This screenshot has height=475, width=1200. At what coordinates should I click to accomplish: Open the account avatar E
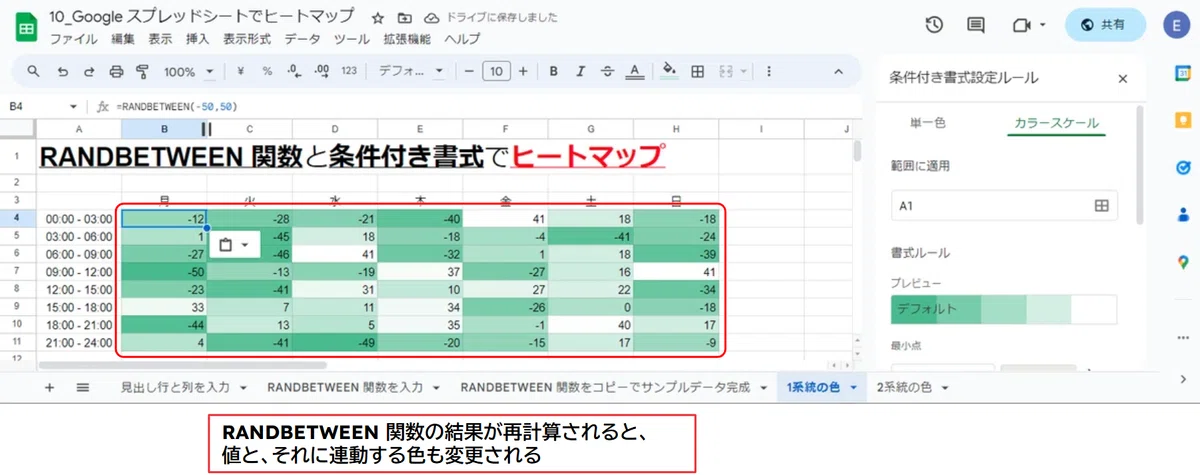pos(1176,25)
